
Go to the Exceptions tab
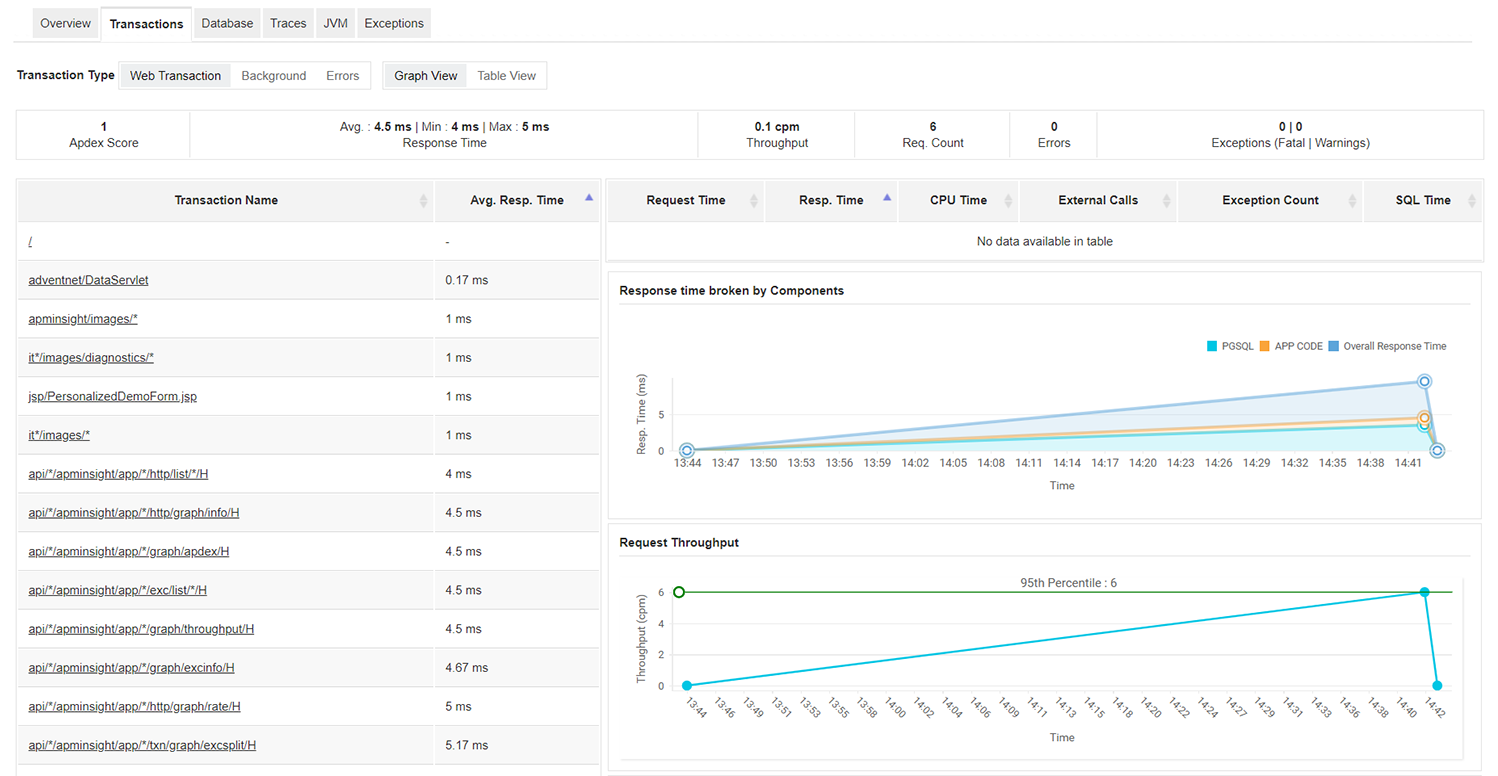393,23
